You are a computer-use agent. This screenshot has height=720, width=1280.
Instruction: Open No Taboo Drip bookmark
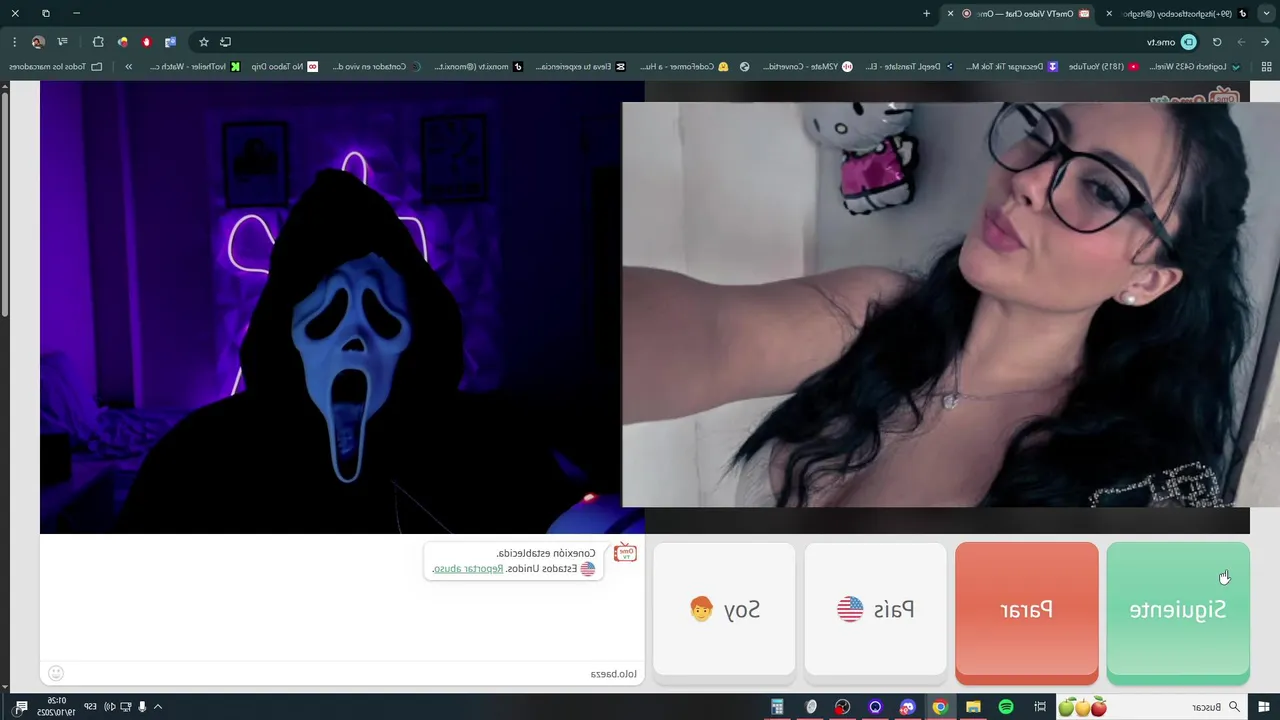284,67
